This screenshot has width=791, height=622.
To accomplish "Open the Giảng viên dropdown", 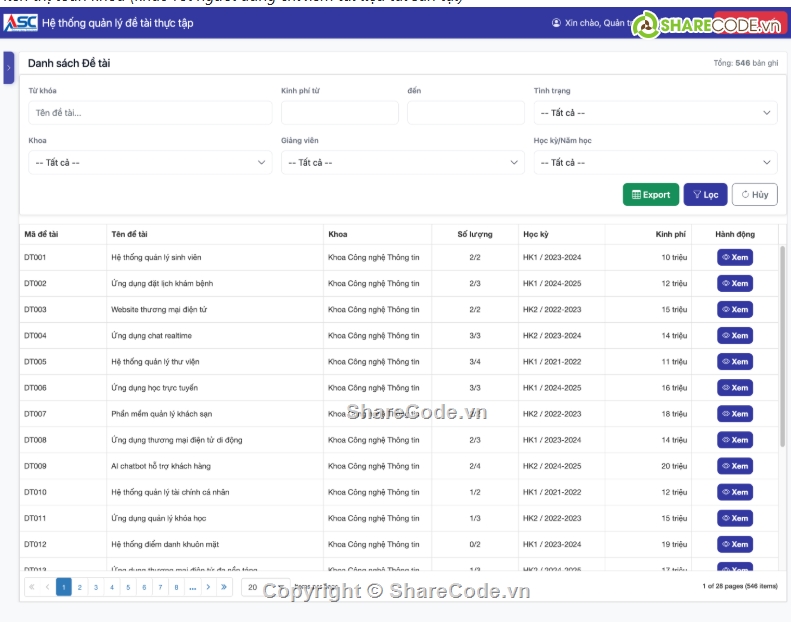I will (x=402, y=162).
